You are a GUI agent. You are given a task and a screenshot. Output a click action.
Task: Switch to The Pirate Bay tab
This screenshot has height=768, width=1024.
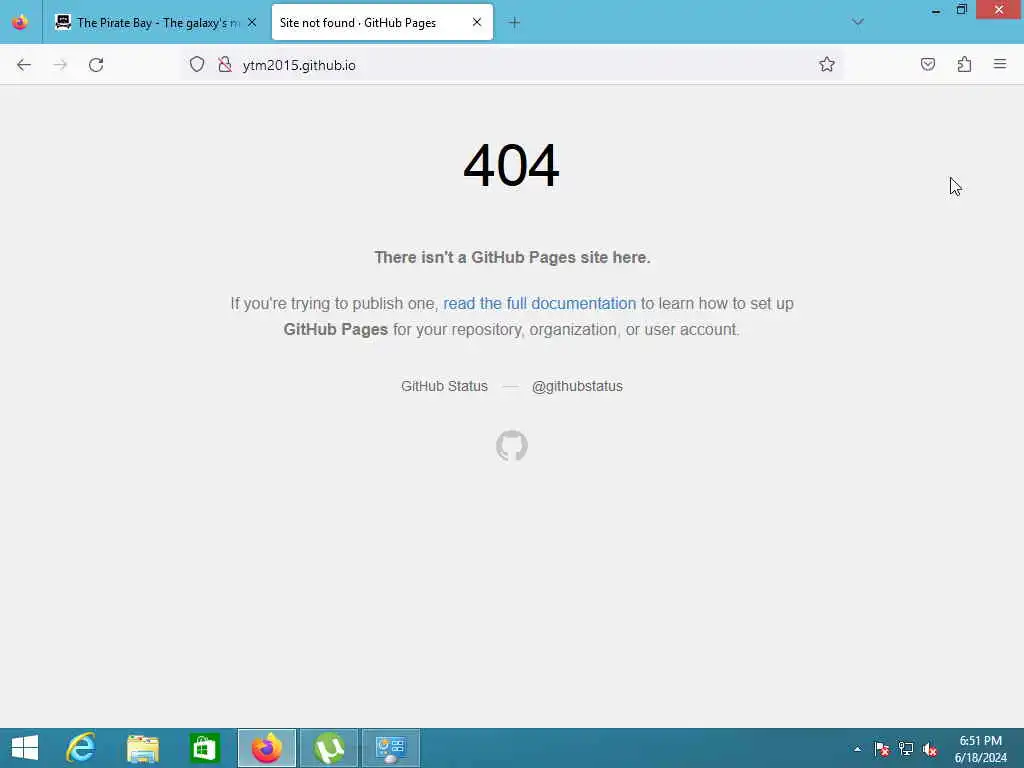(x=157, y=23)
